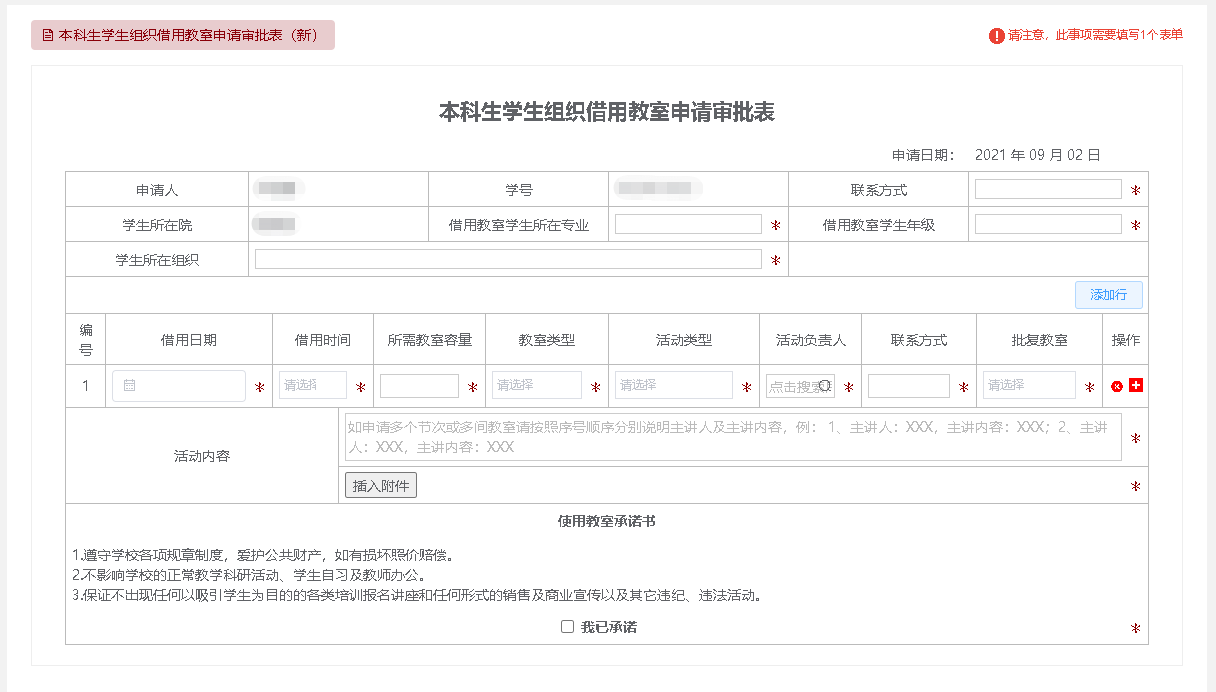
Task: Click the document icon in form tab
Action: click(x=47, y=35)
